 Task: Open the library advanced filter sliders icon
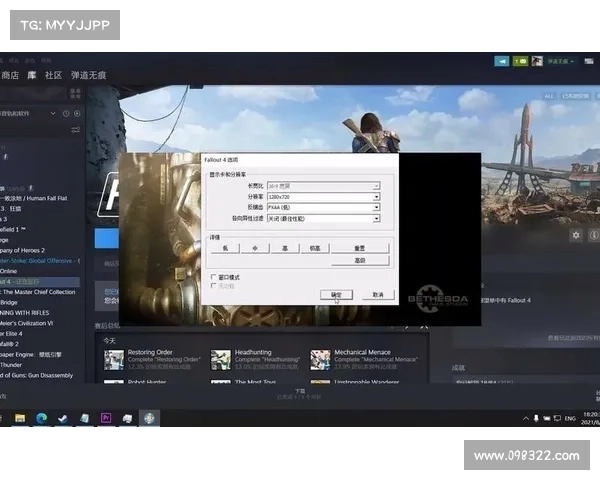75,130
